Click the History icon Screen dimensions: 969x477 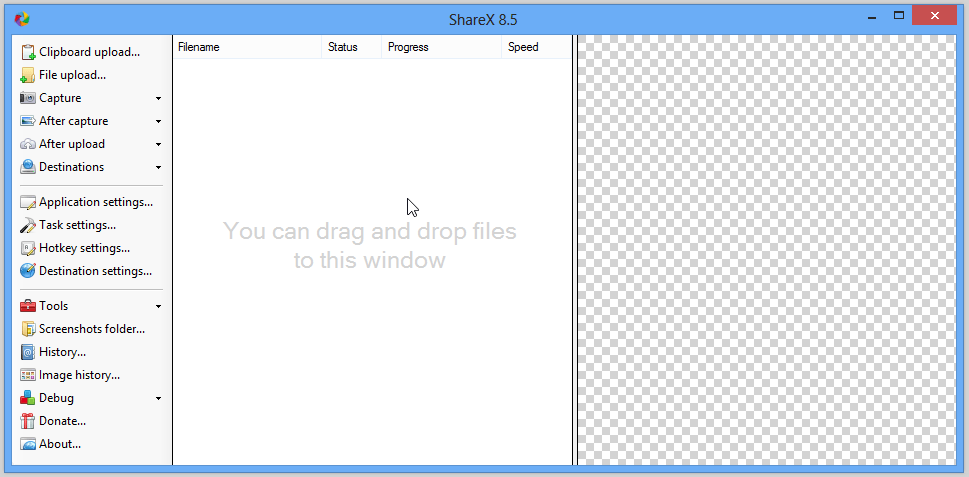(28, 352)
